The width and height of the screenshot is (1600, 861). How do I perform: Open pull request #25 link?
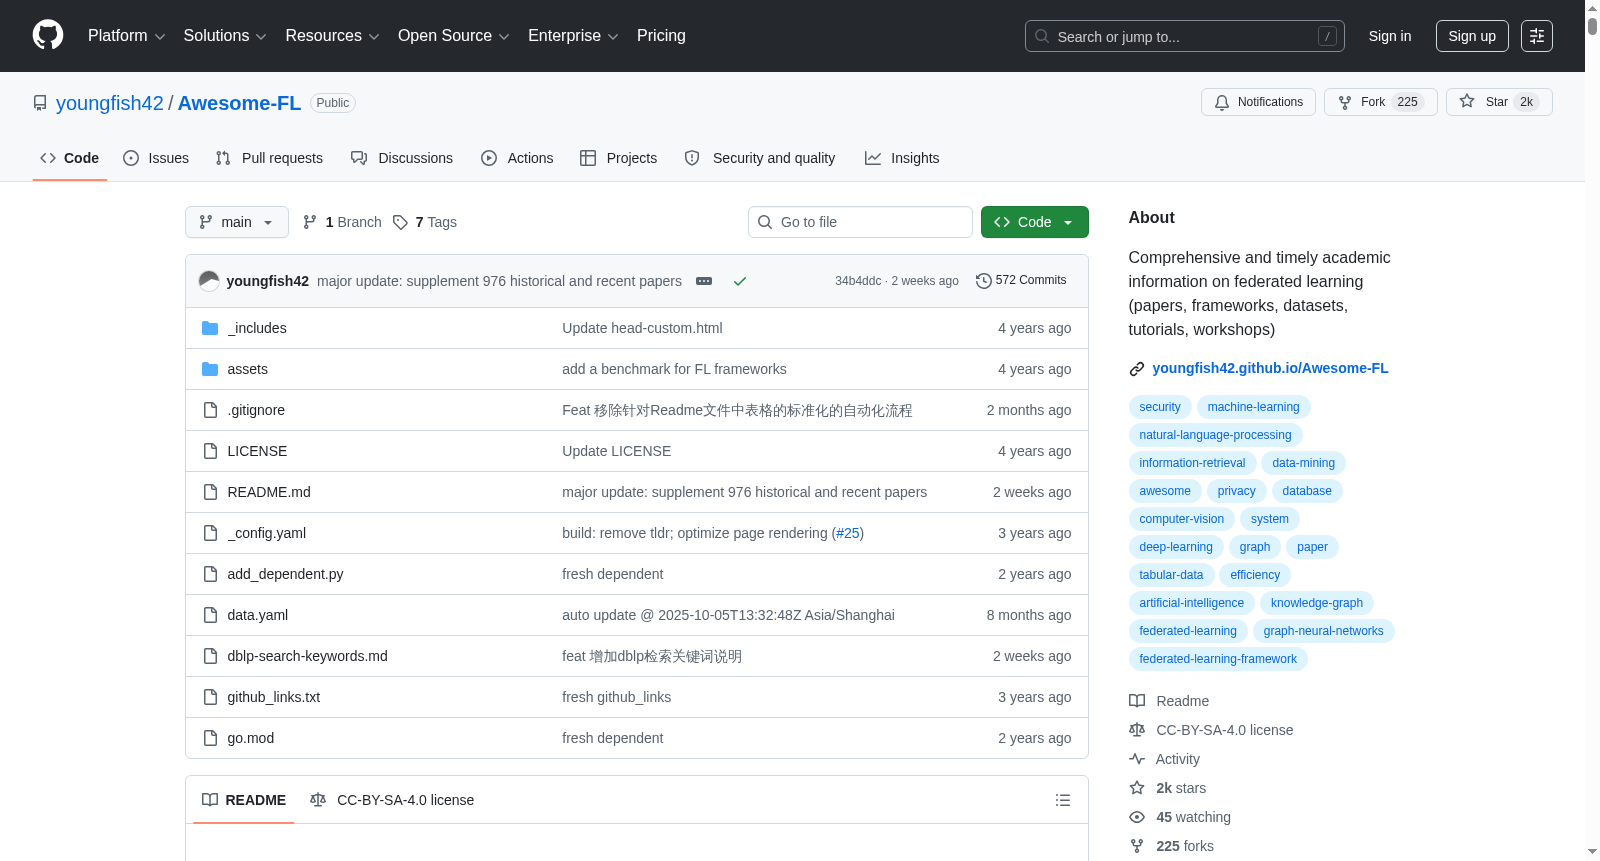click(848, 533)
